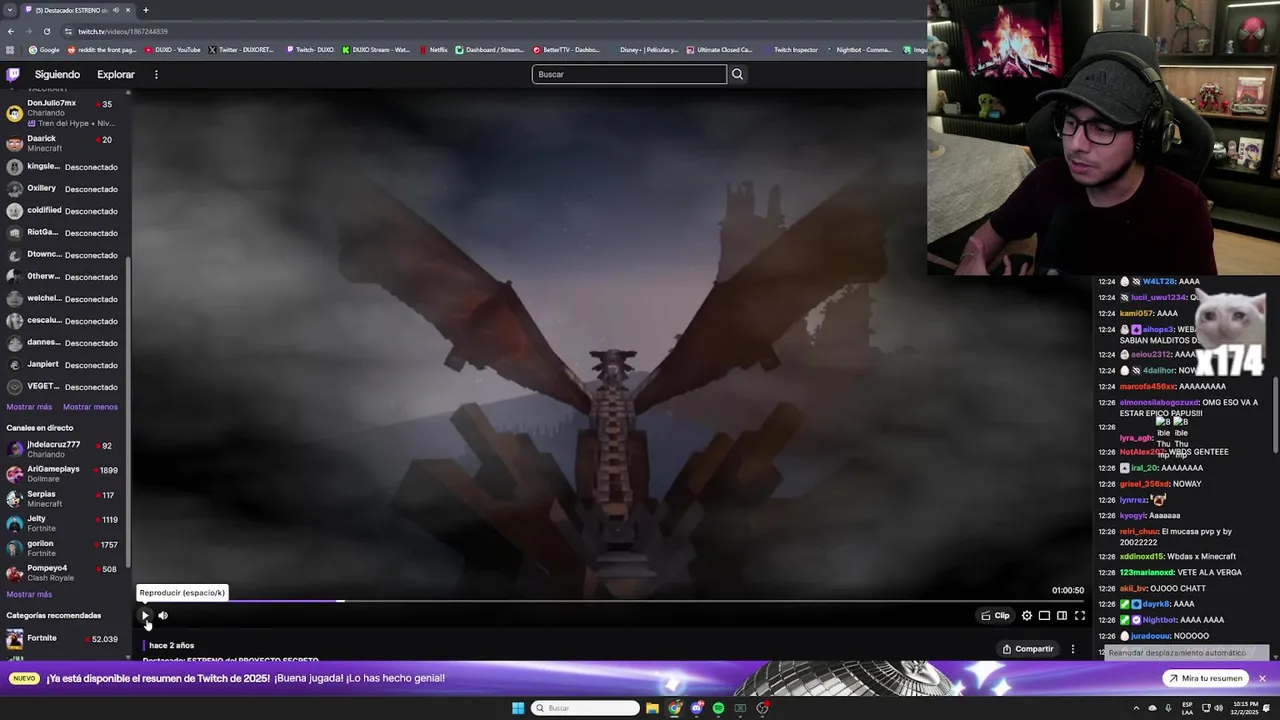
Task: Open Daarick Minecraft channel in sidebar
Action: [x=64, y=143]
